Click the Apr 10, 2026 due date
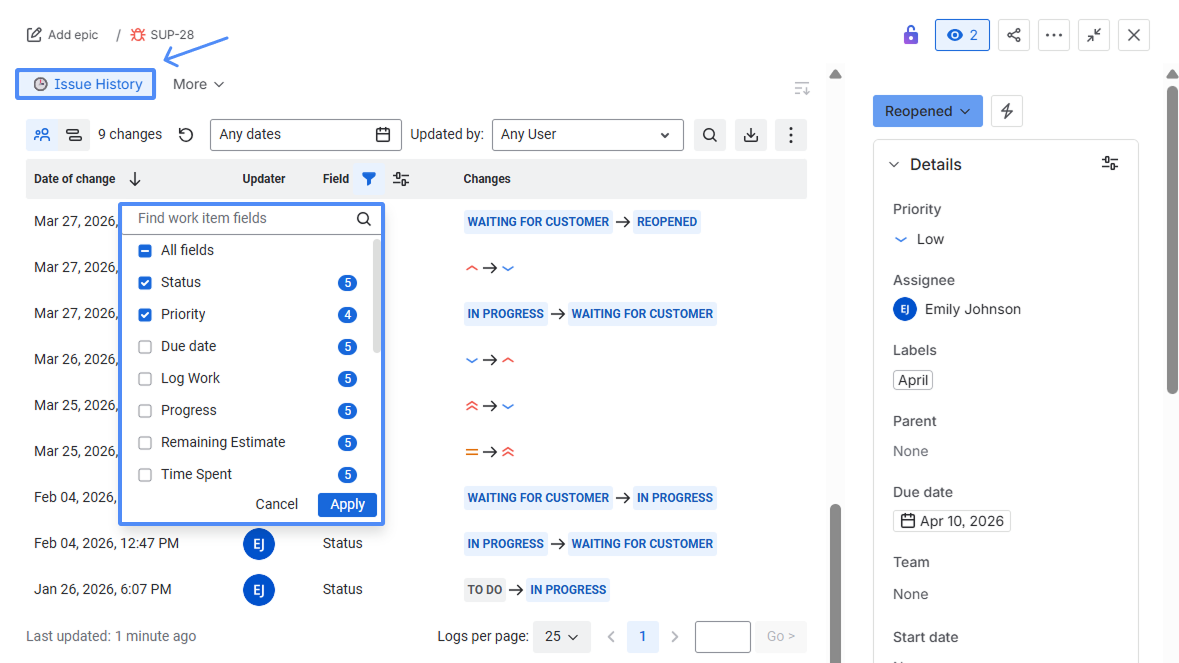The image size is (1179, 663). point(952,521)
